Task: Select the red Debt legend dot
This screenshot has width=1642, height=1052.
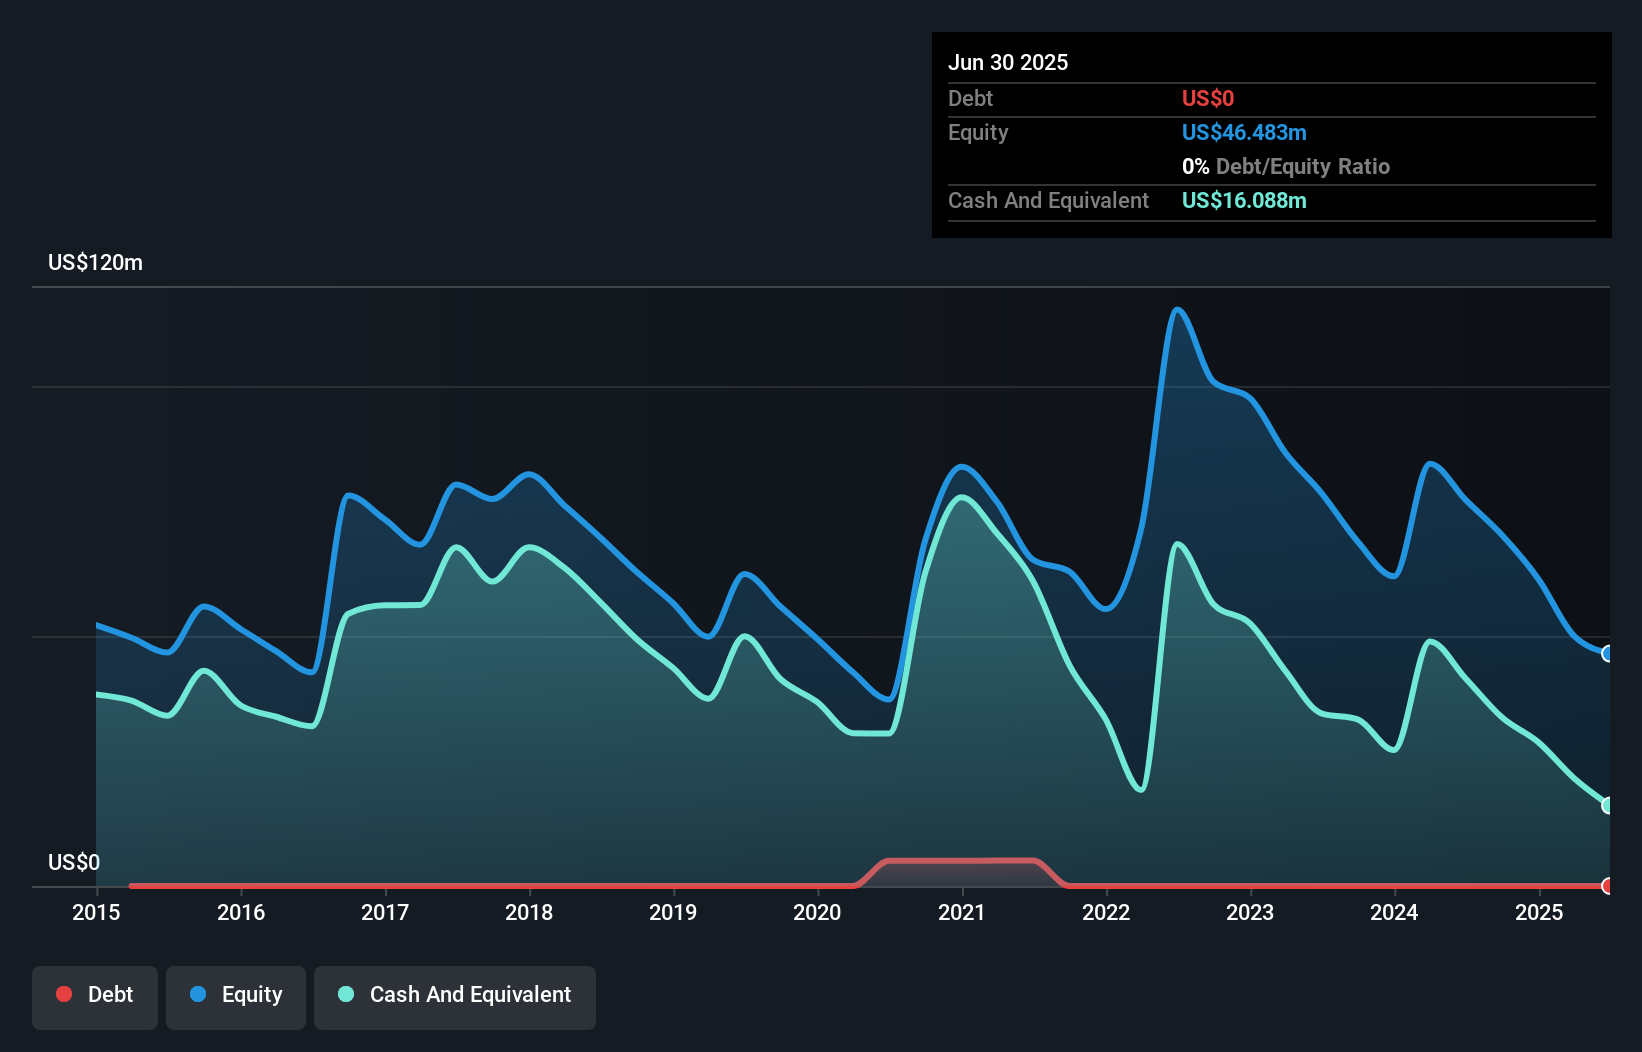Action: 64,994
